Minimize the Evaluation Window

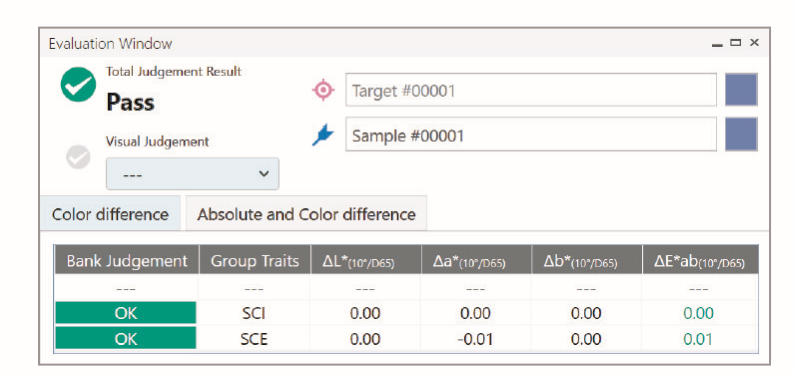pos(717,44)
